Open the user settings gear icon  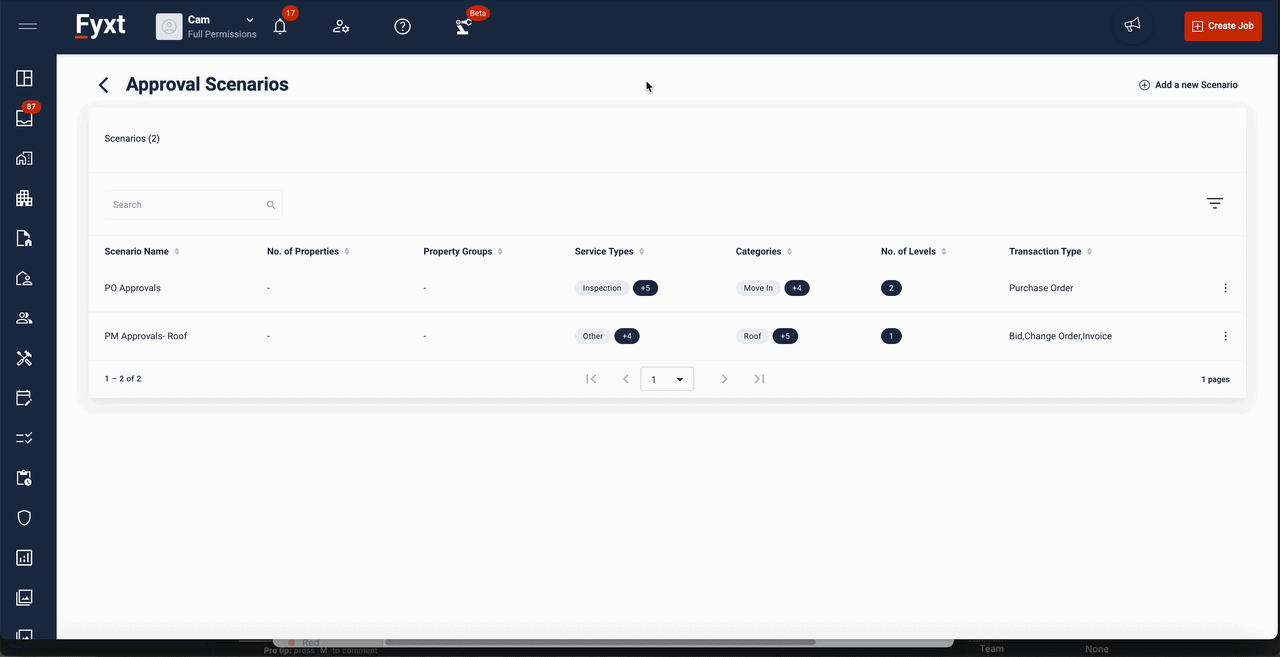pyautogui.click(x=341, y=27)
